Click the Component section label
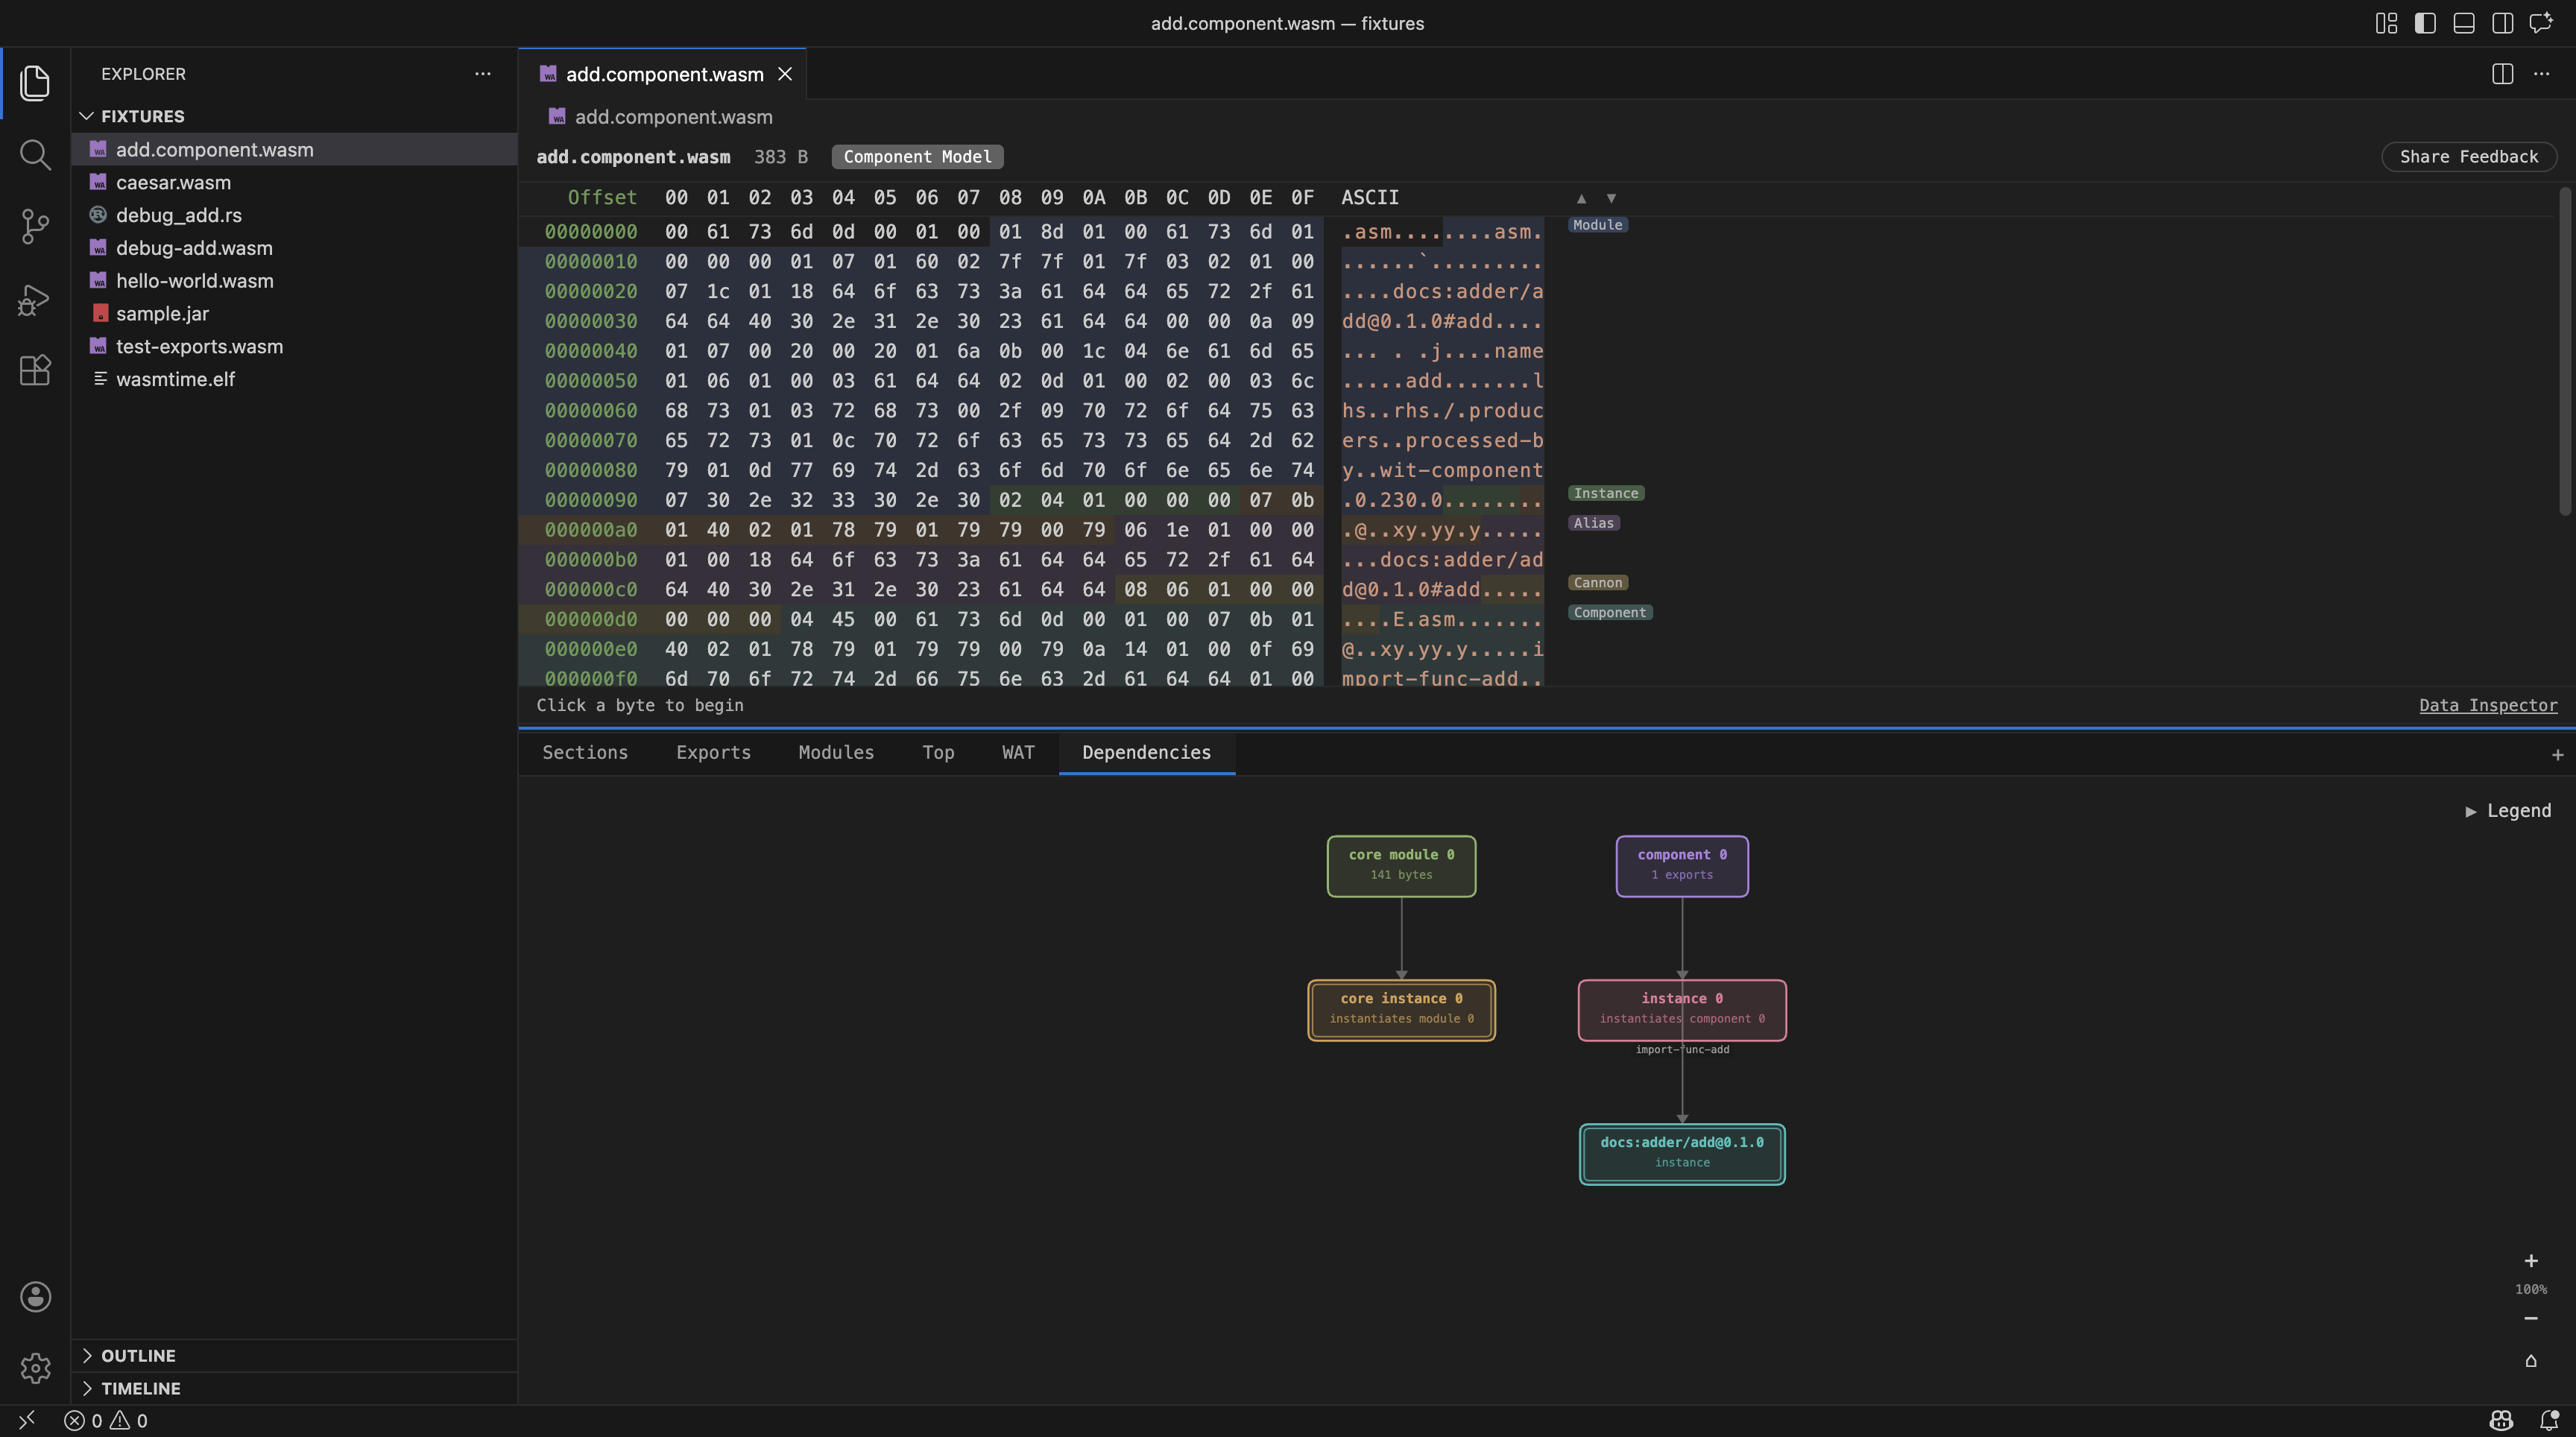This screenshot has height=1437, width=2576. (1609, 613)
